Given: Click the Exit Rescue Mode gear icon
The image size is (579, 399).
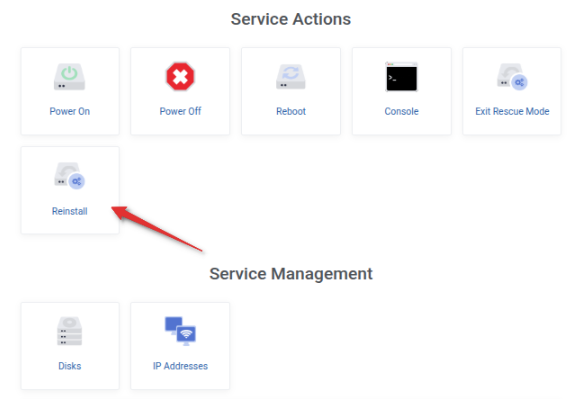Looking at the screenshot, I should [512, 76].
